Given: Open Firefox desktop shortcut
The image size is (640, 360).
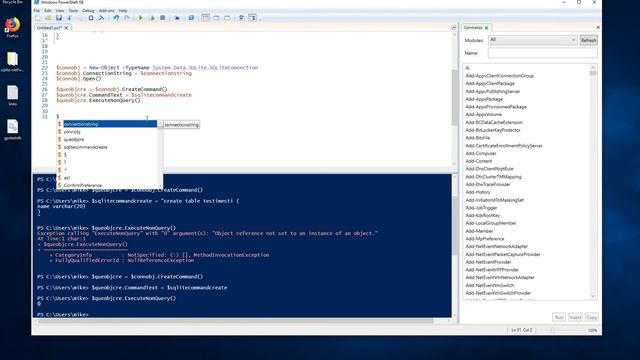Looking at the screenshot, I should (x=12, y=27).
